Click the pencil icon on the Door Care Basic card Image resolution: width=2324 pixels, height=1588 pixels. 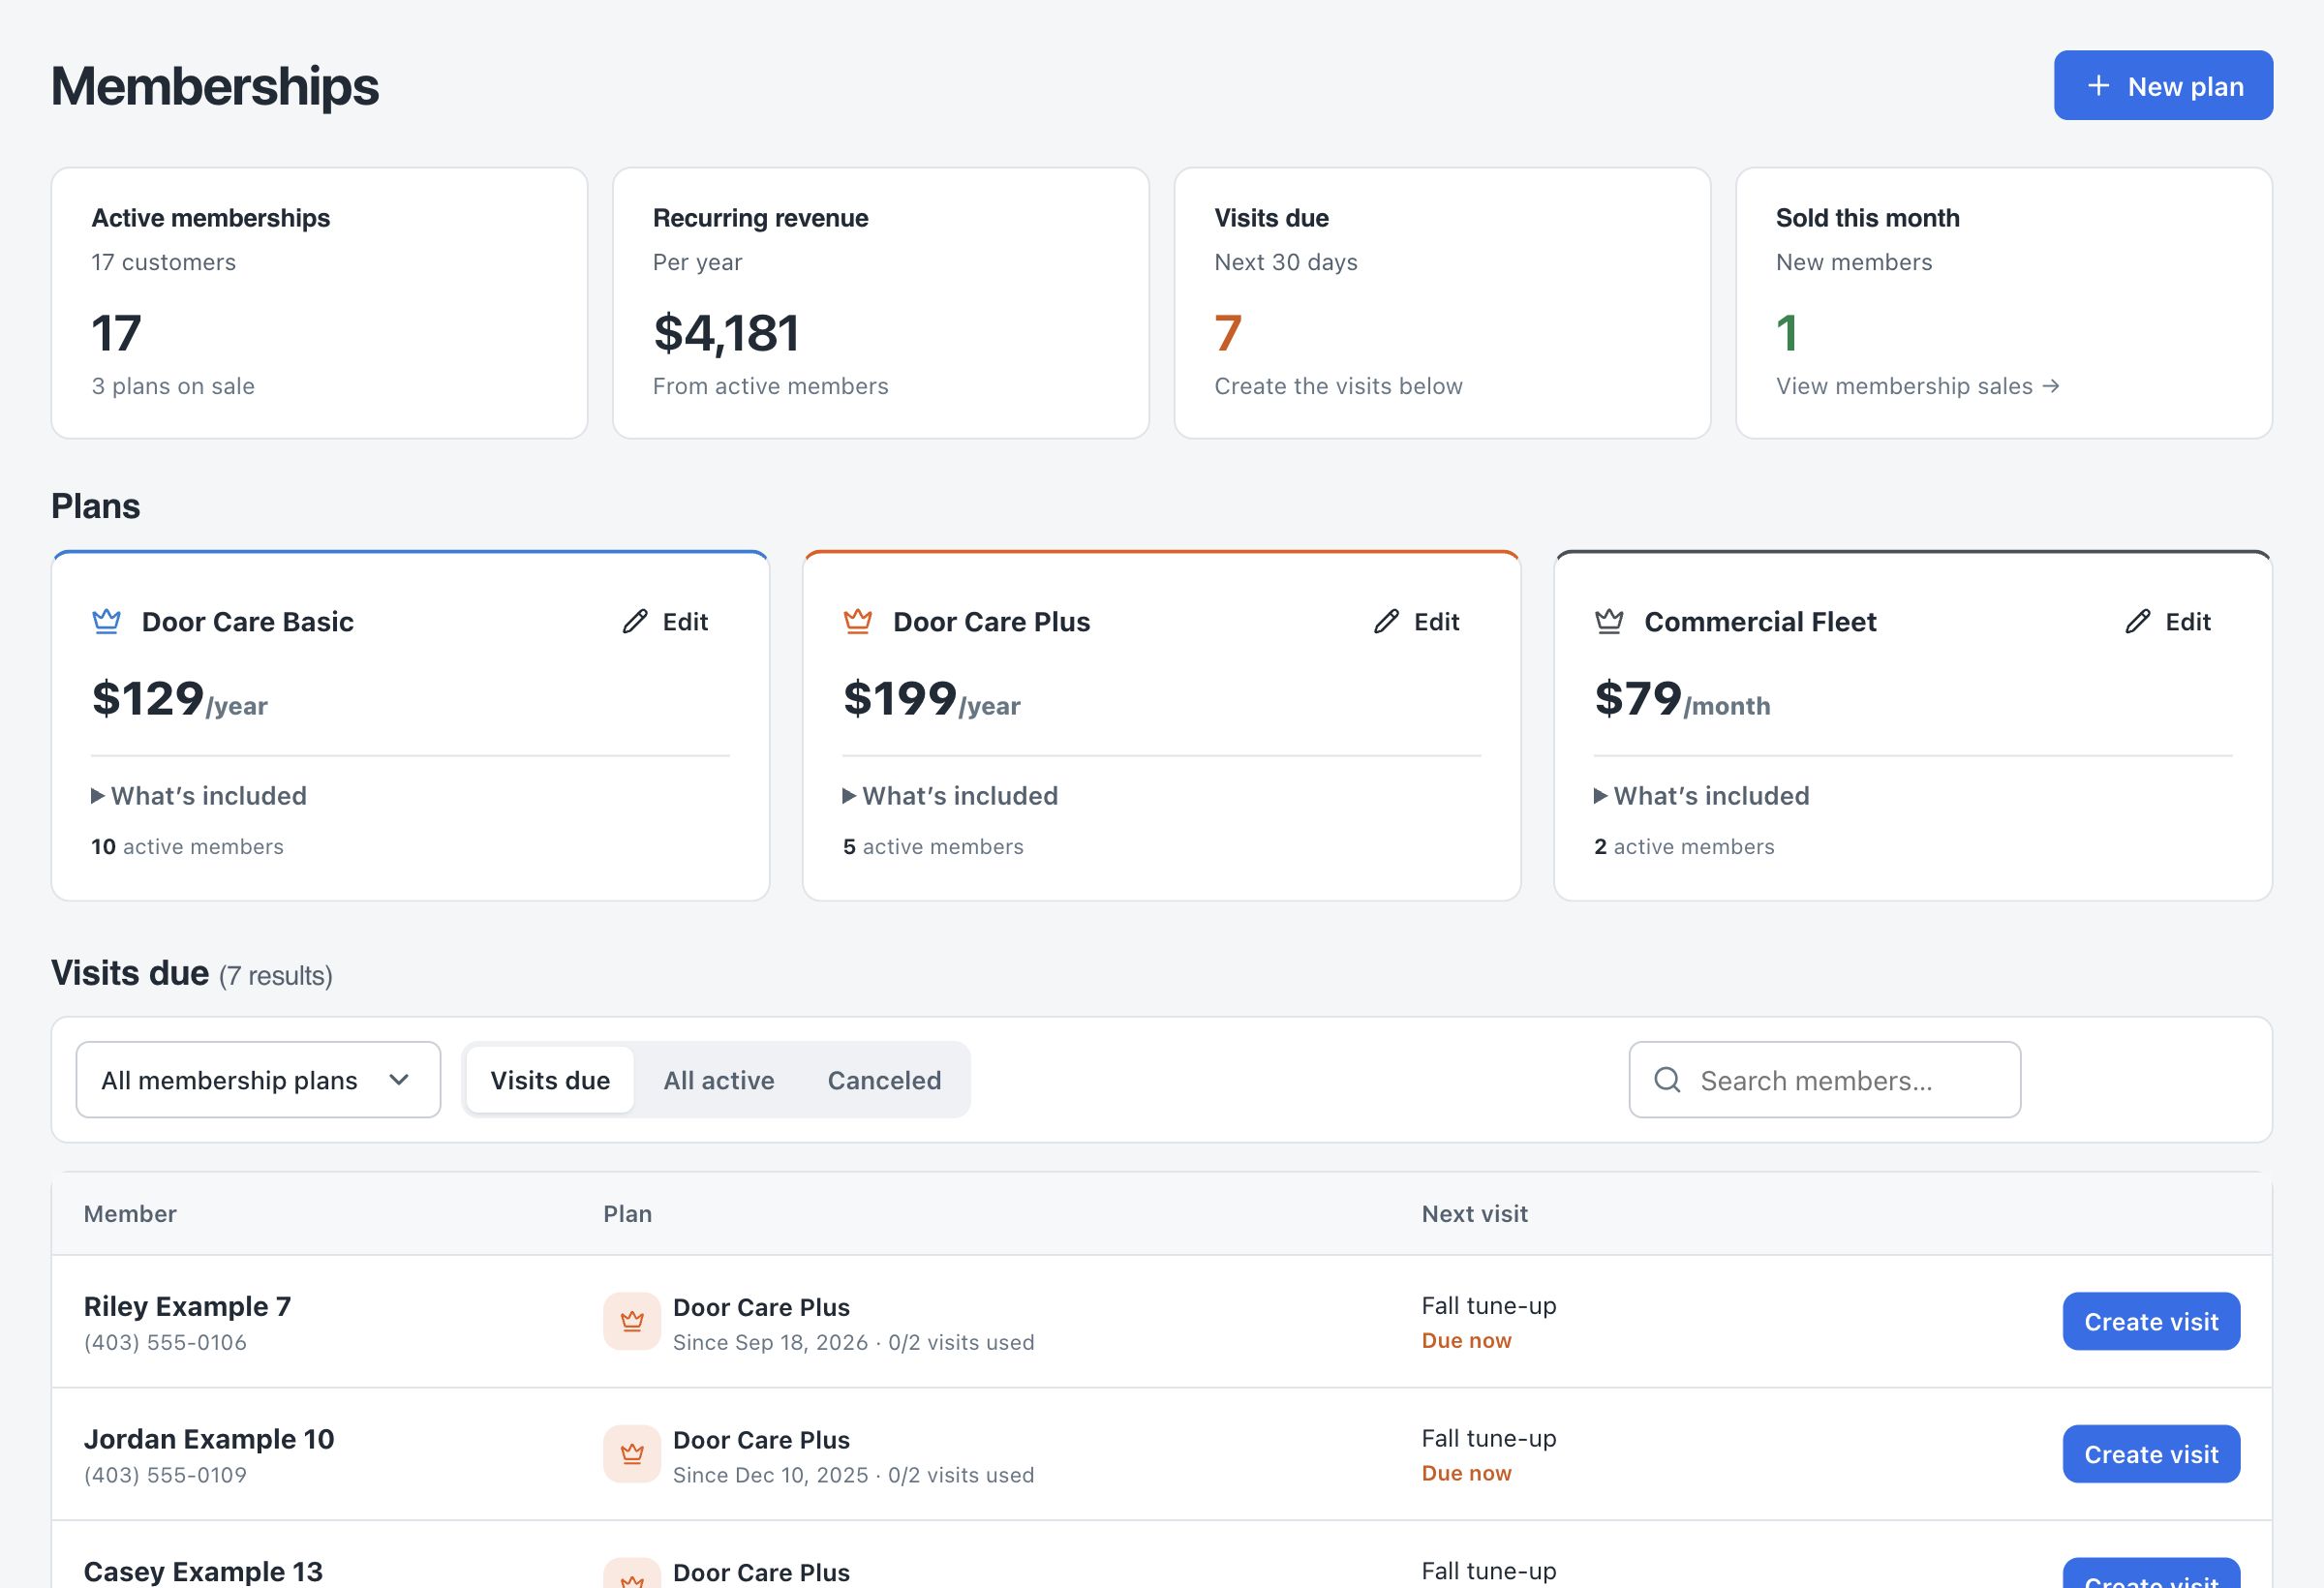click(635, 621)
